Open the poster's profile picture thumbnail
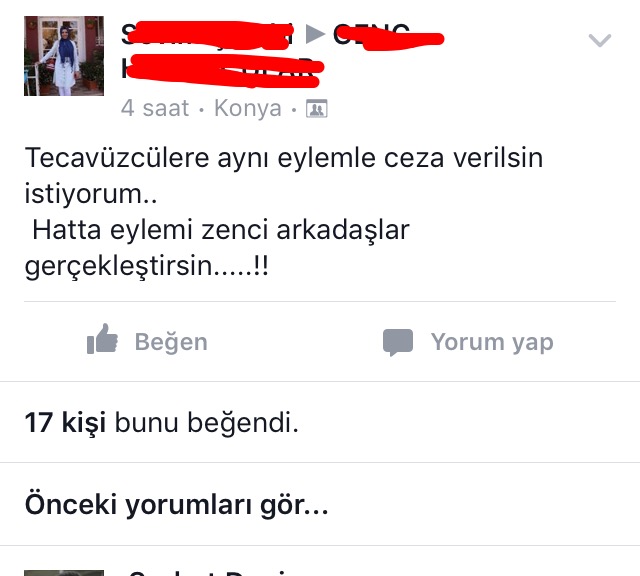The width and height of the screenshot is (640, 576). click(x=64, y=56)
